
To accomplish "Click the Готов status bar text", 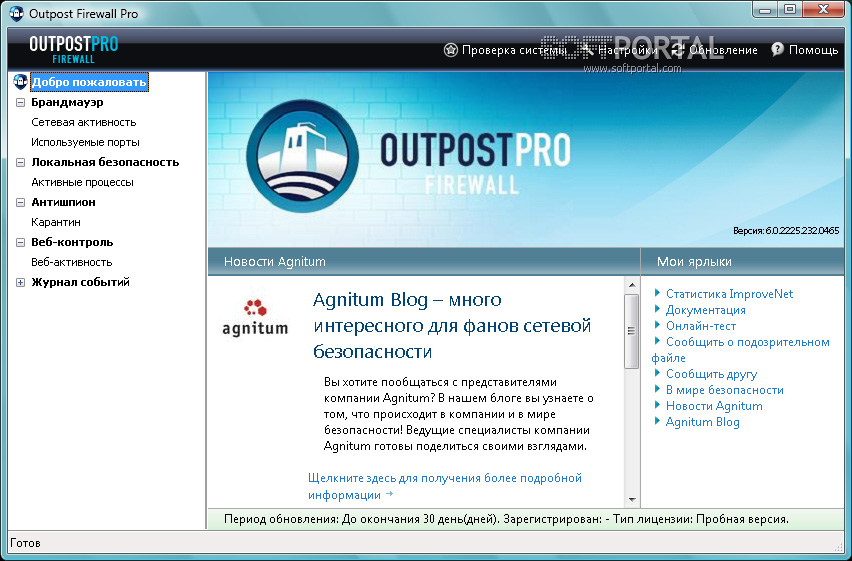I will [25, 543].
